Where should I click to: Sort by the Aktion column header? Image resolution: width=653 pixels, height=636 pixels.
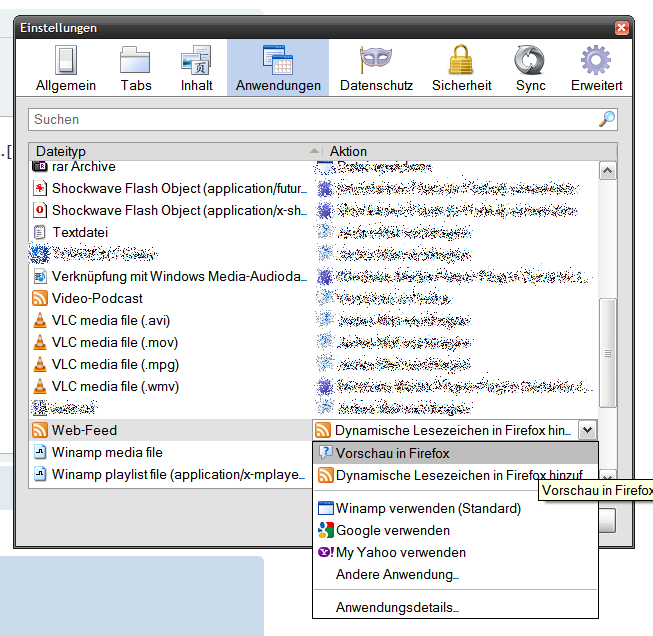[x=469, y=151]
